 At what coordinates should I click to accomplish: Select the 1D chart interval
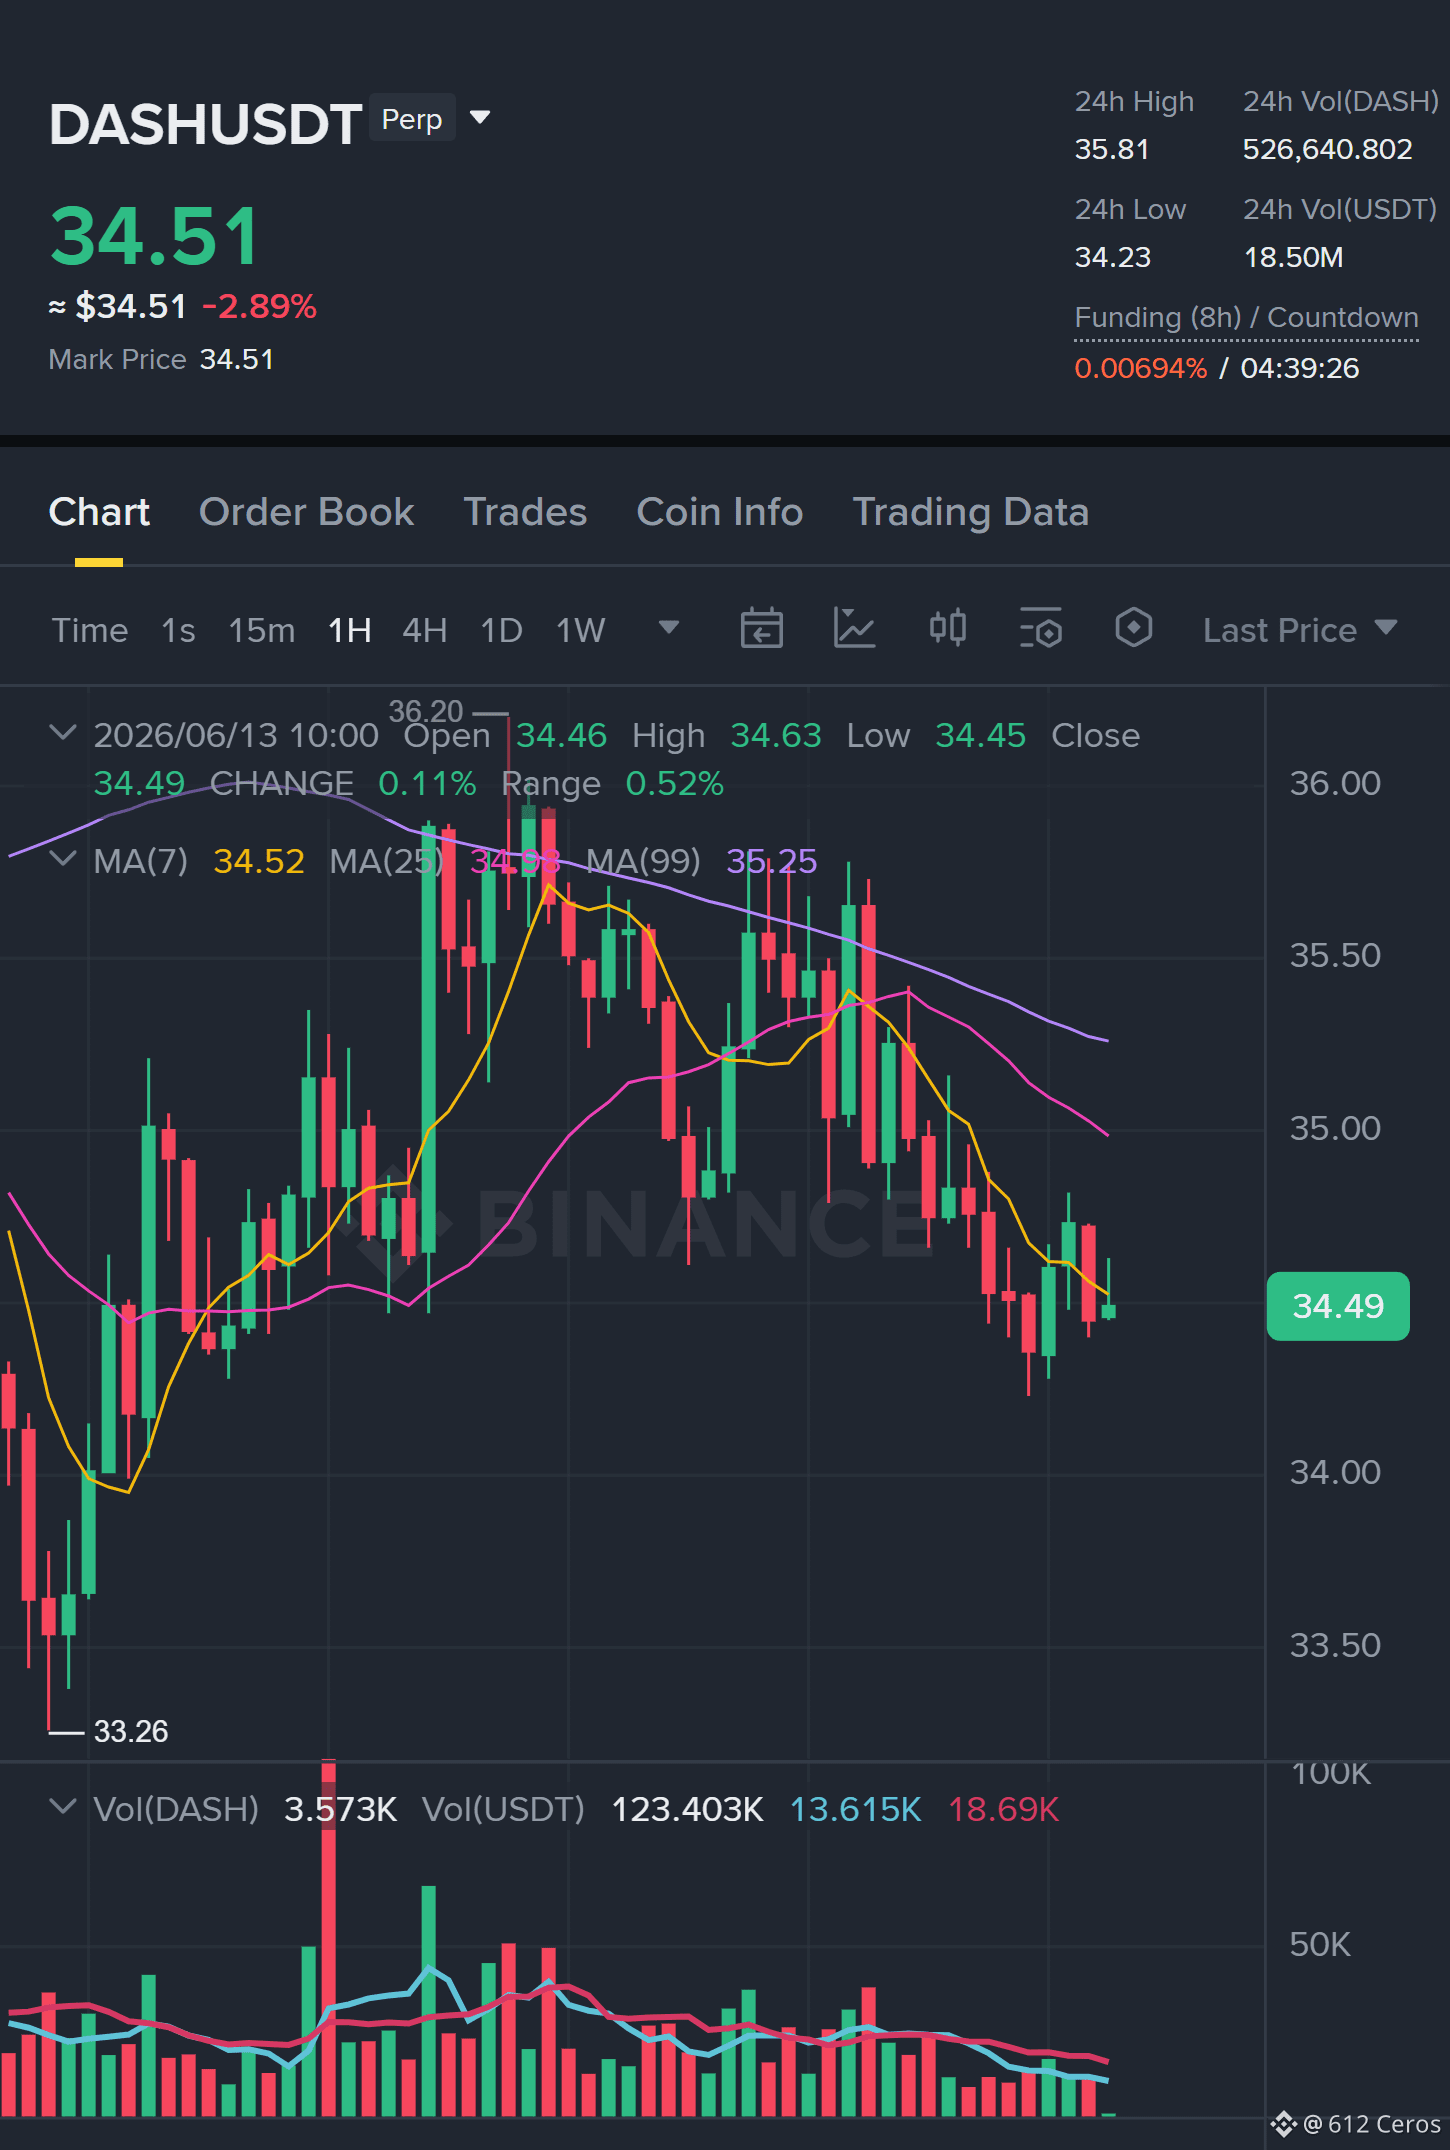(501, 630)
